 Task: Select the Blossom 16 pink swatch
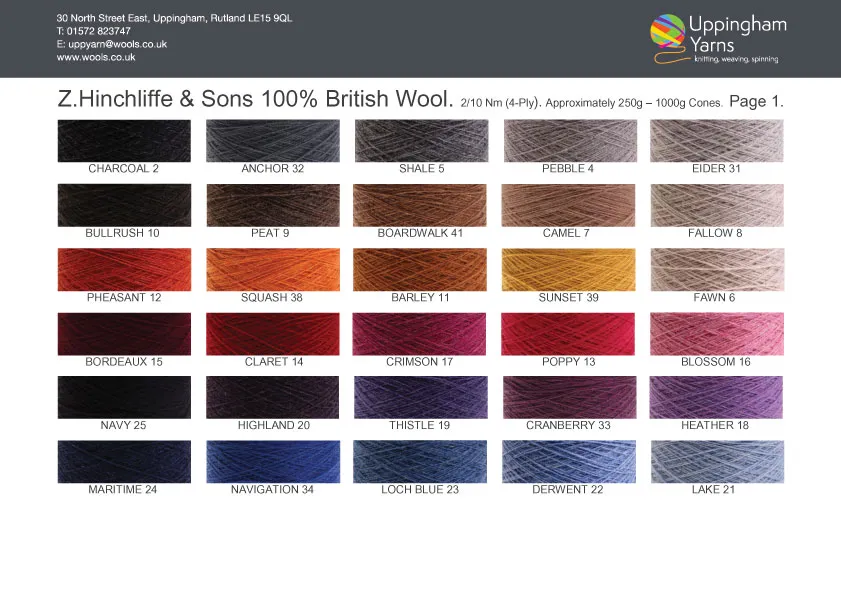pos(716,333)
